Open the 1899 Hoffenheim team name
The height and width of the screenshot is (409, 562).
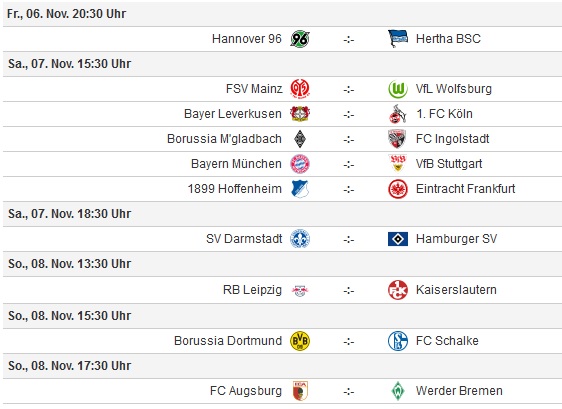tap(235, 189)
